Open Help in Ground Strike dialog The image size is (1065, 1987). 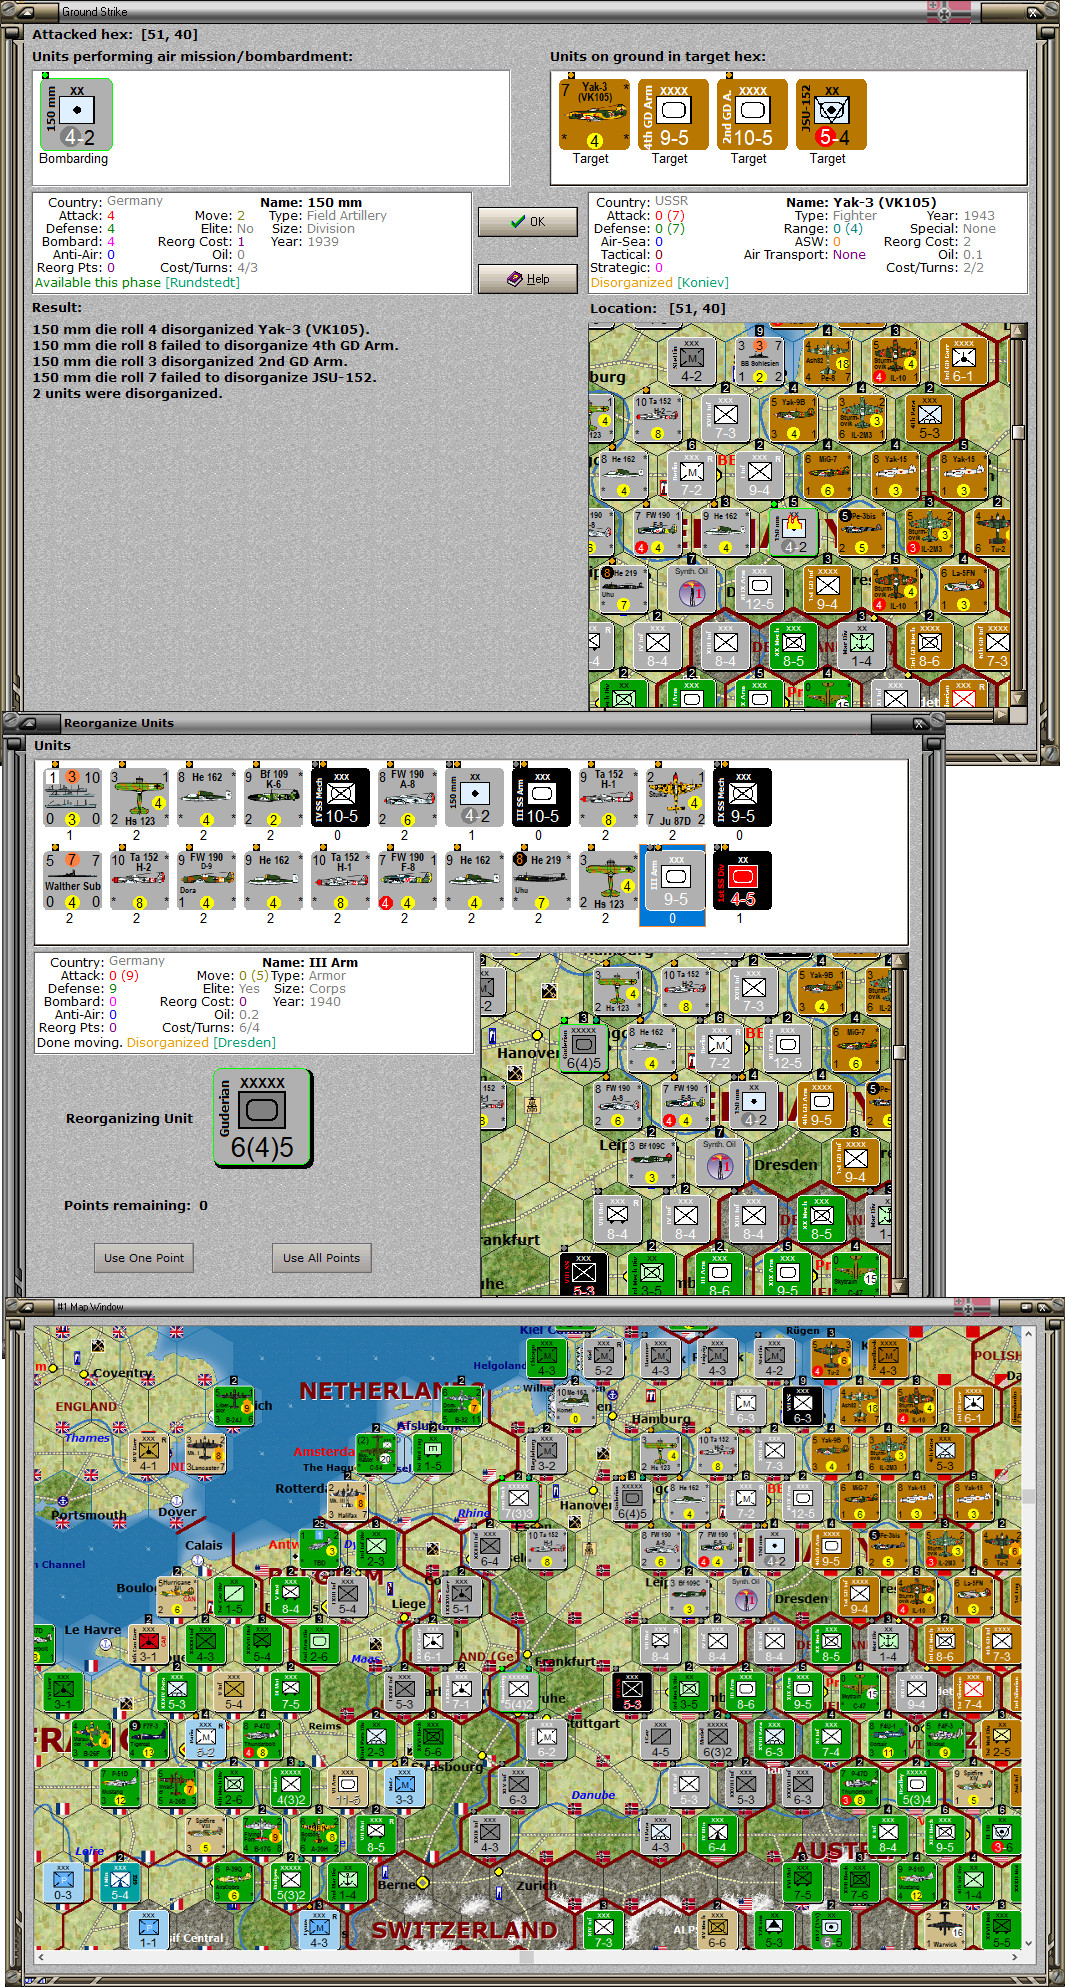pyautogui.click(x=527, y=278)
